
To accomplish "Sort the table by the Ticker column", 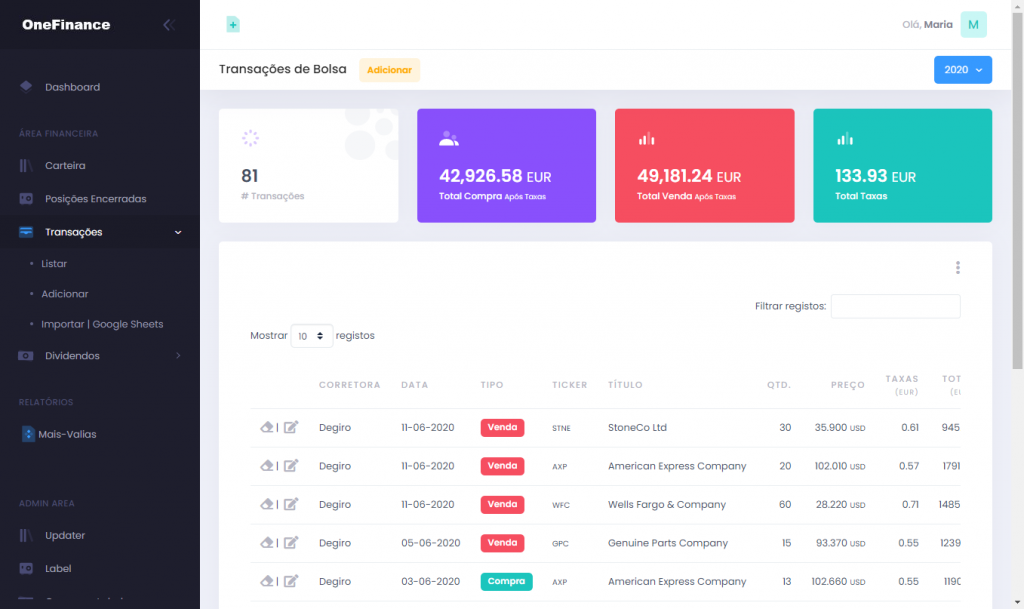I will [569, 385].
